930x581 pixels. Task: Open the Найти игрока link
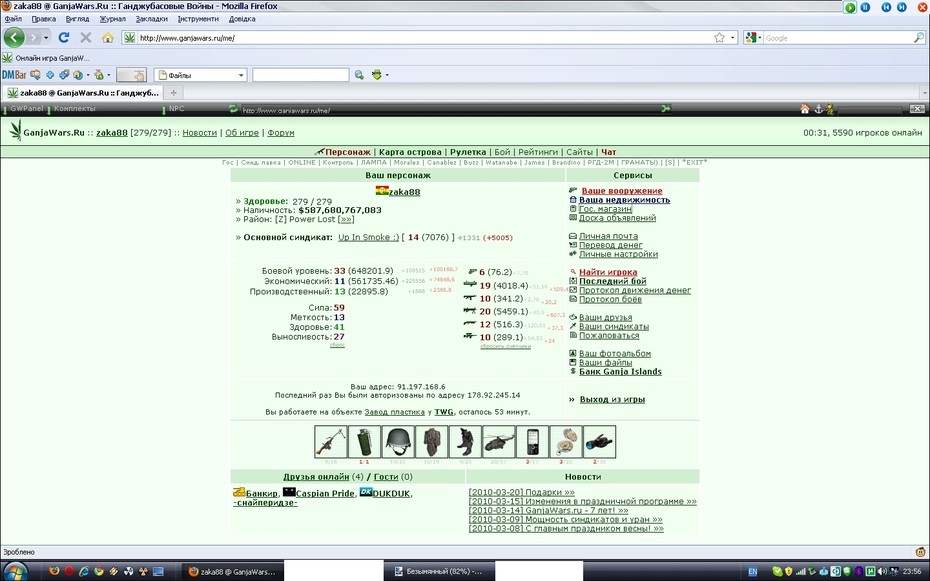pos(608,272)
